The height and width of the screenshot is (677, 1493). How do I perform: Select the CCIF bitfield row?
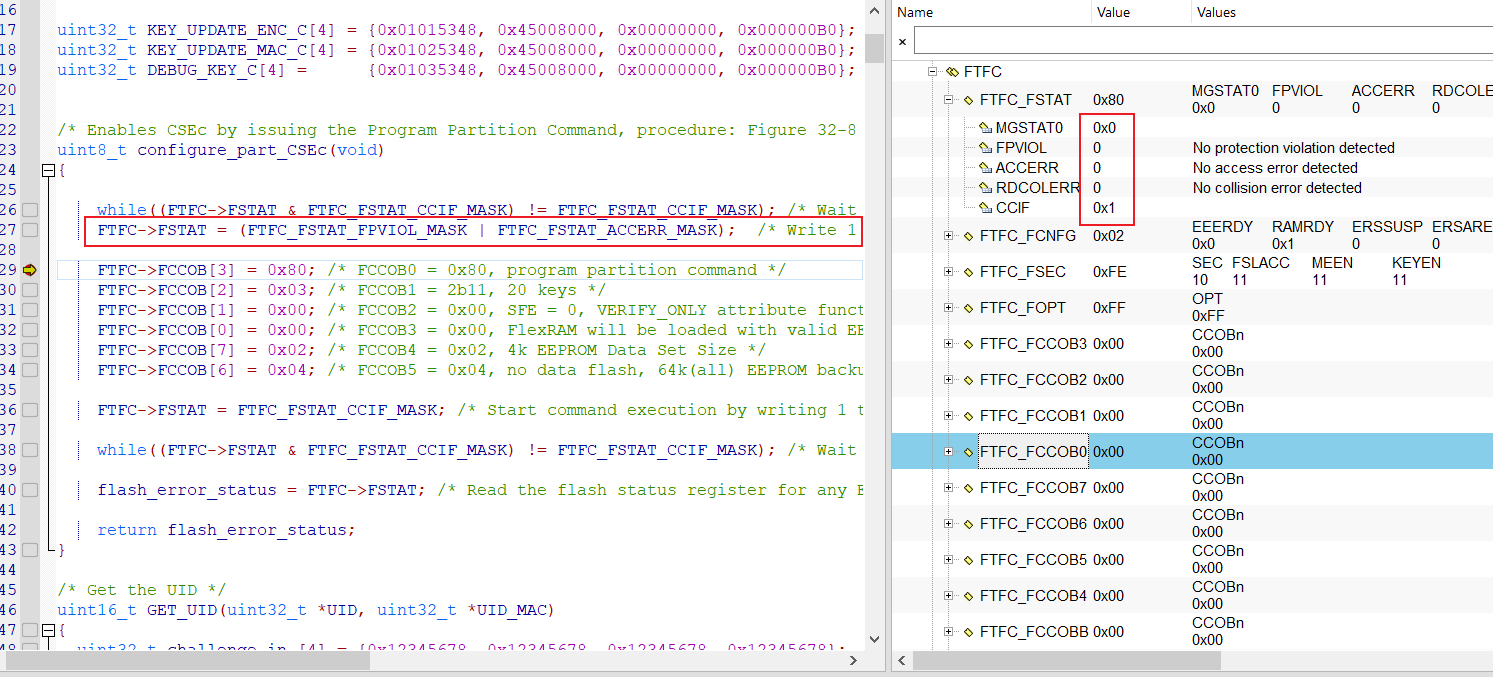tap(1192, 208)
